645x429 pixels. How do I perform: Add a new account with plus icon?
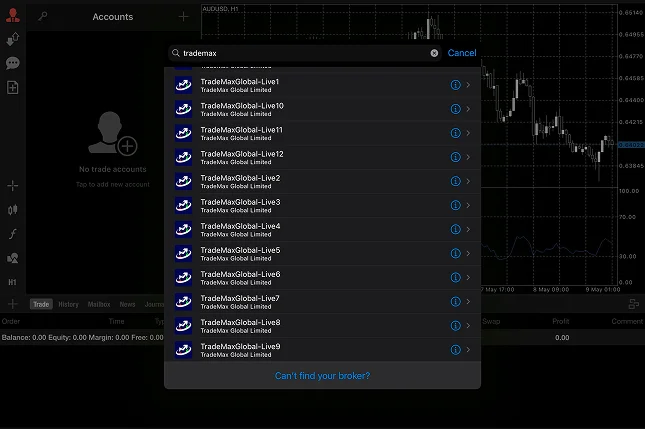183,16
